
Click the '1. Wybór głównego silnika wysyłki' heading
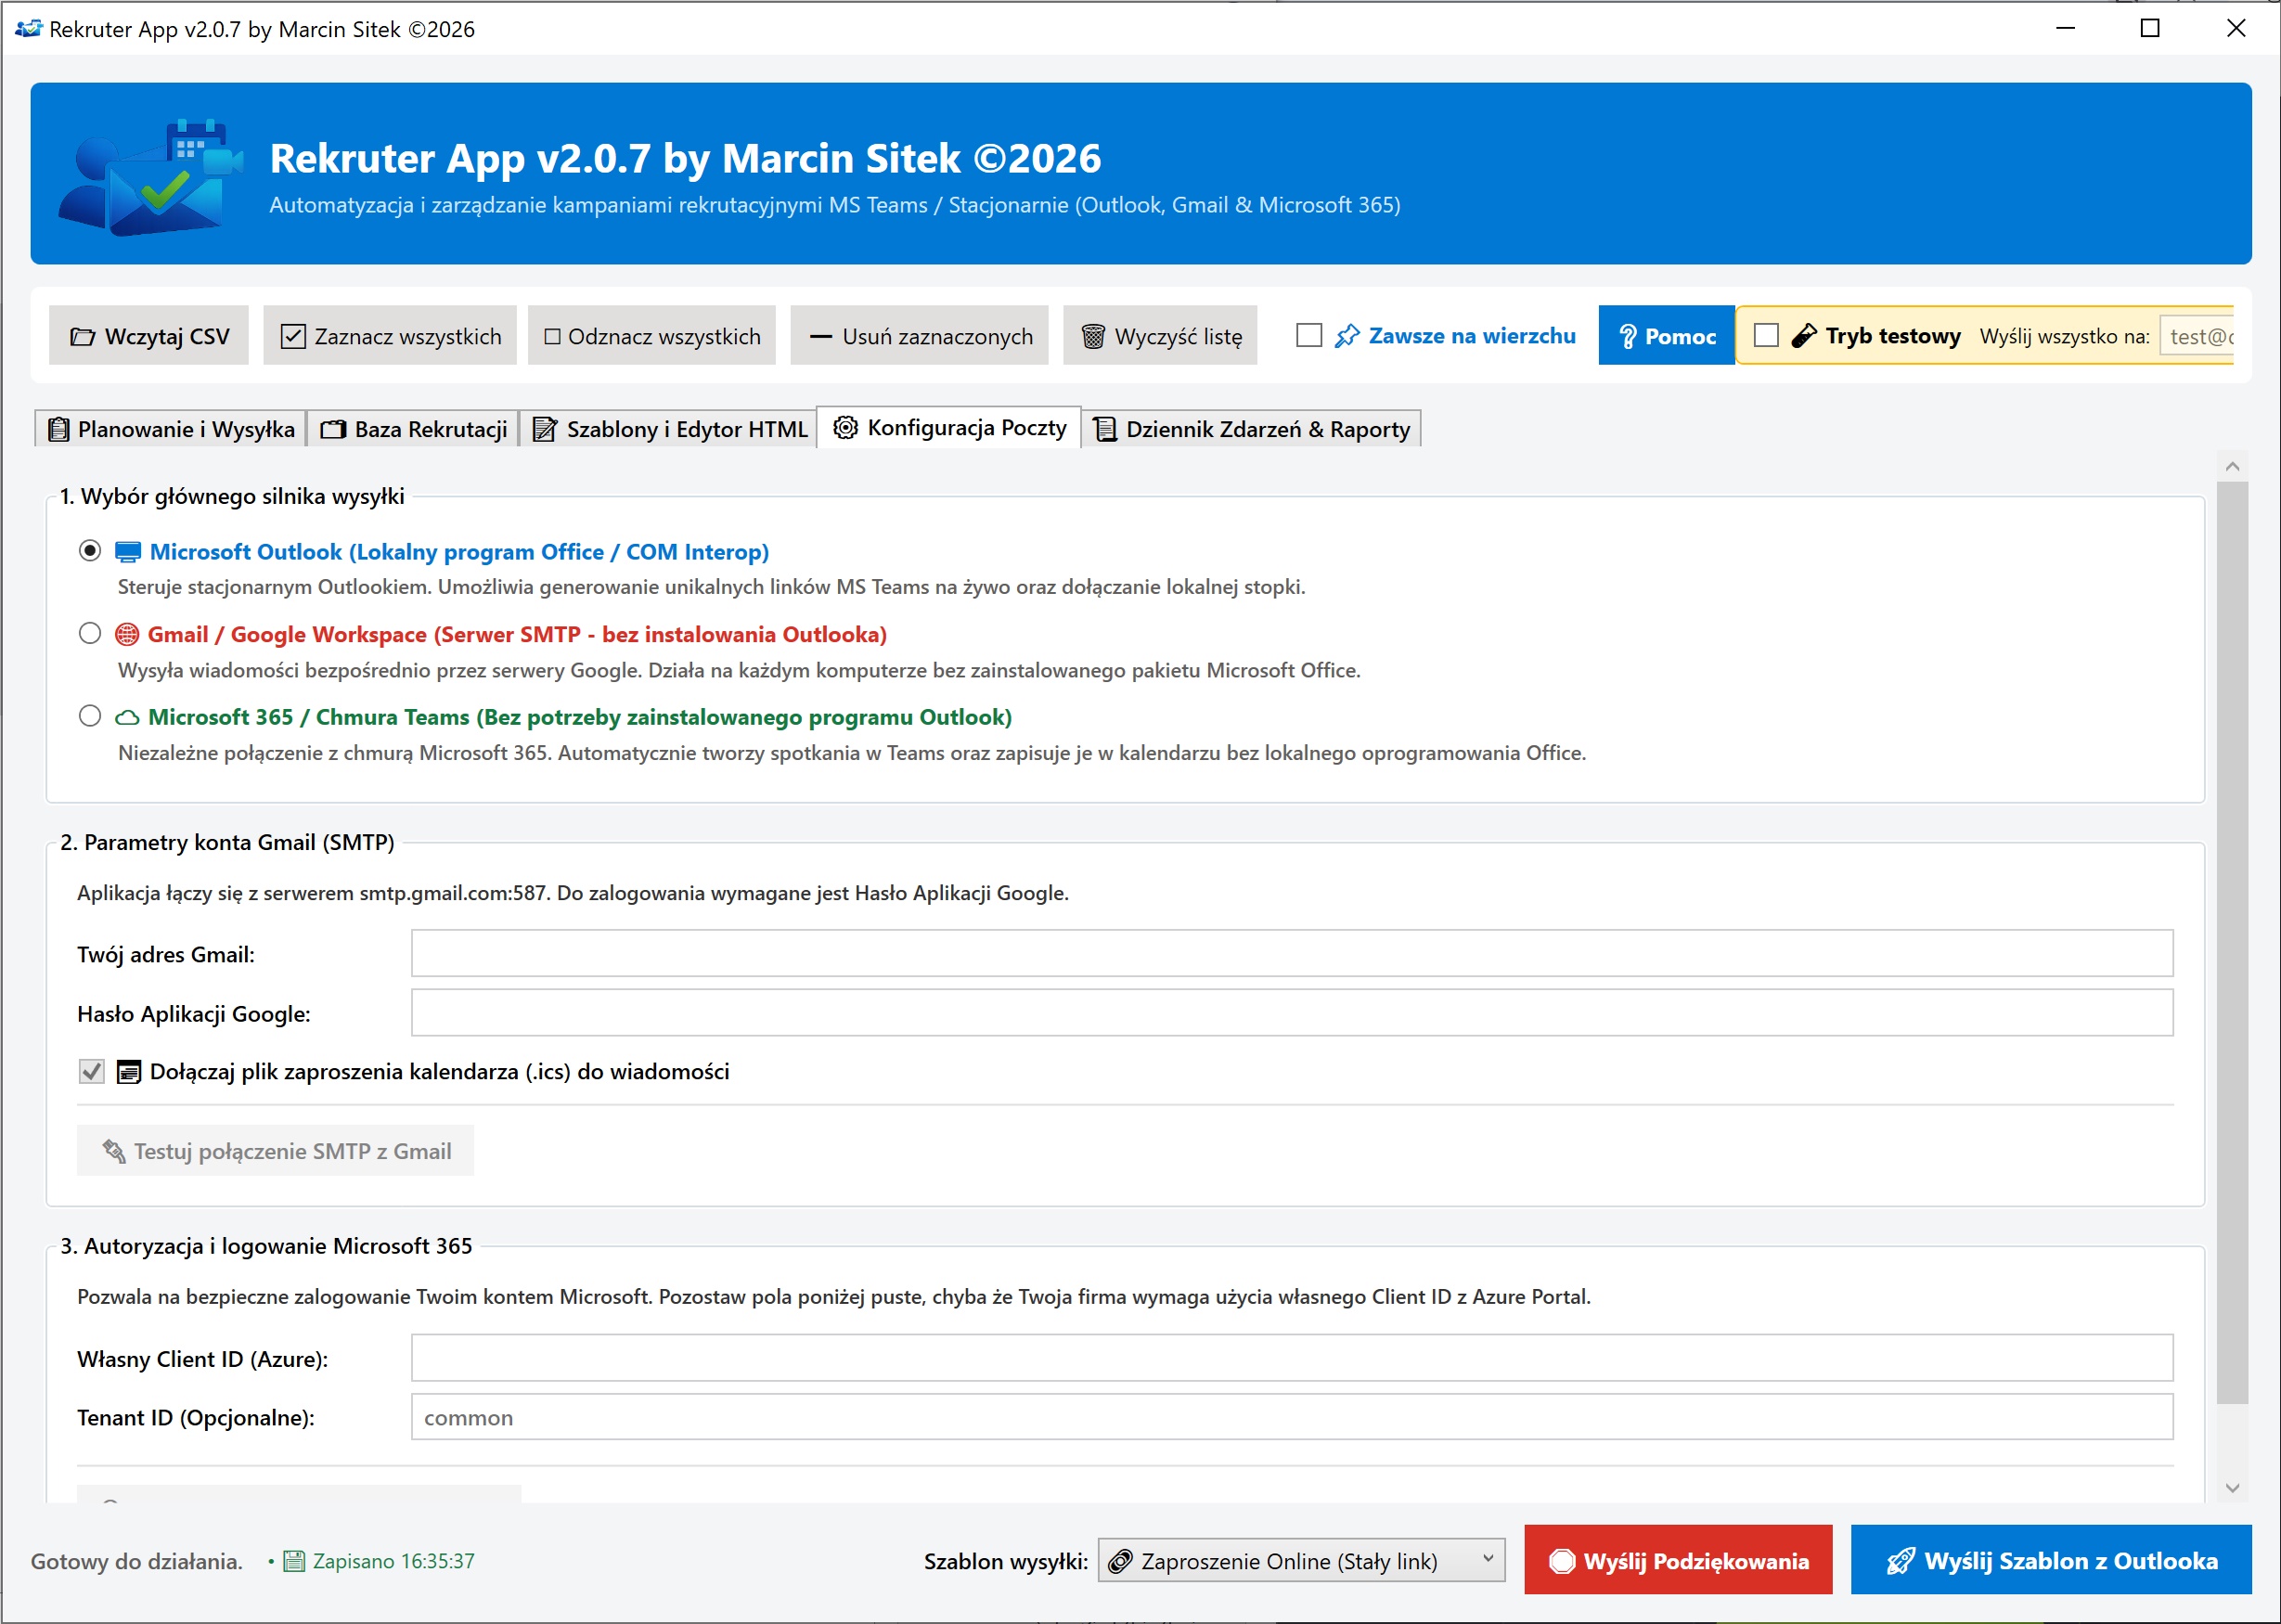pyautogui.click(x=232, y=496)
